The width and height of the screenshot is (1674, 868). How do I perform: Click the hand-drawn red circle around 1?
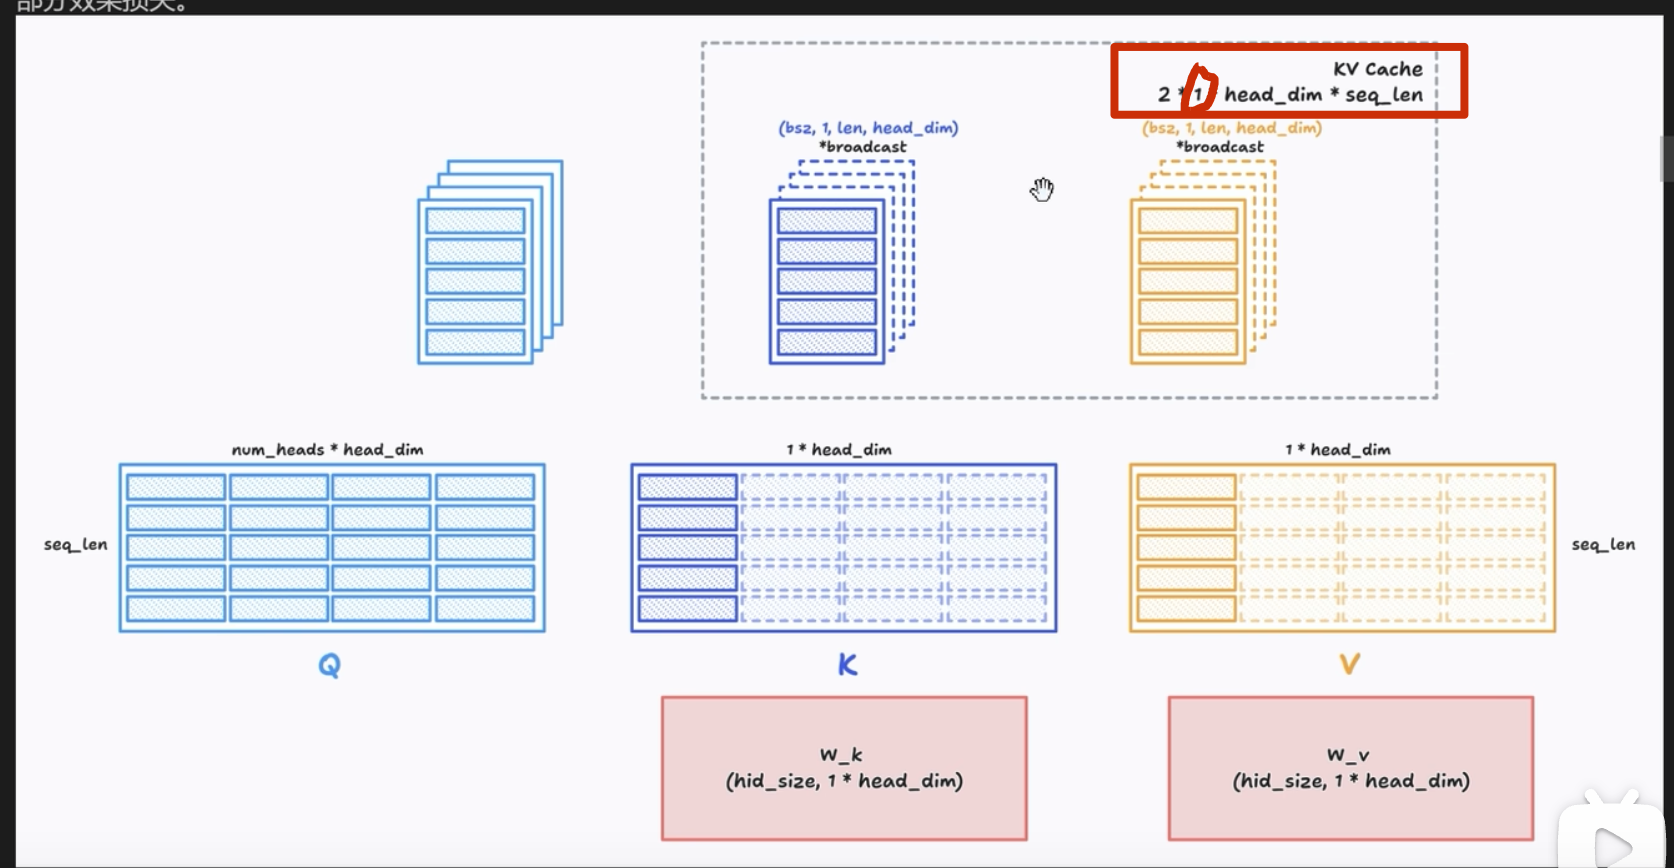(x=1198, y=89)
